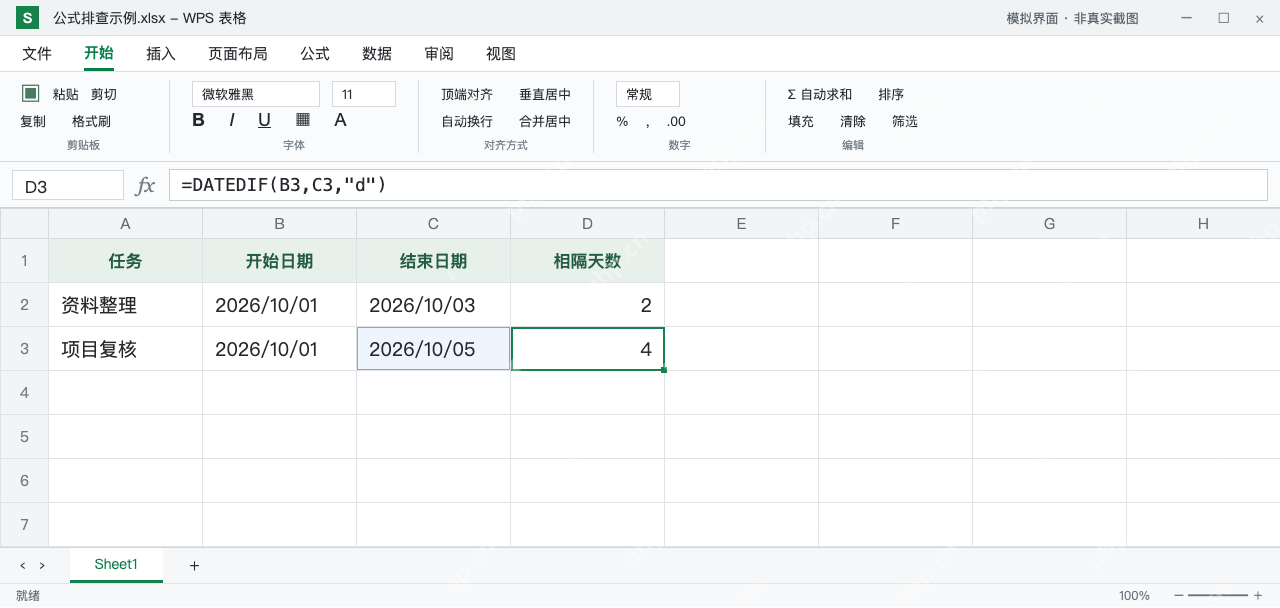Click Σ 自动求和 autosum
This screenshot has width=1280, height=608.
click(820, 94)
